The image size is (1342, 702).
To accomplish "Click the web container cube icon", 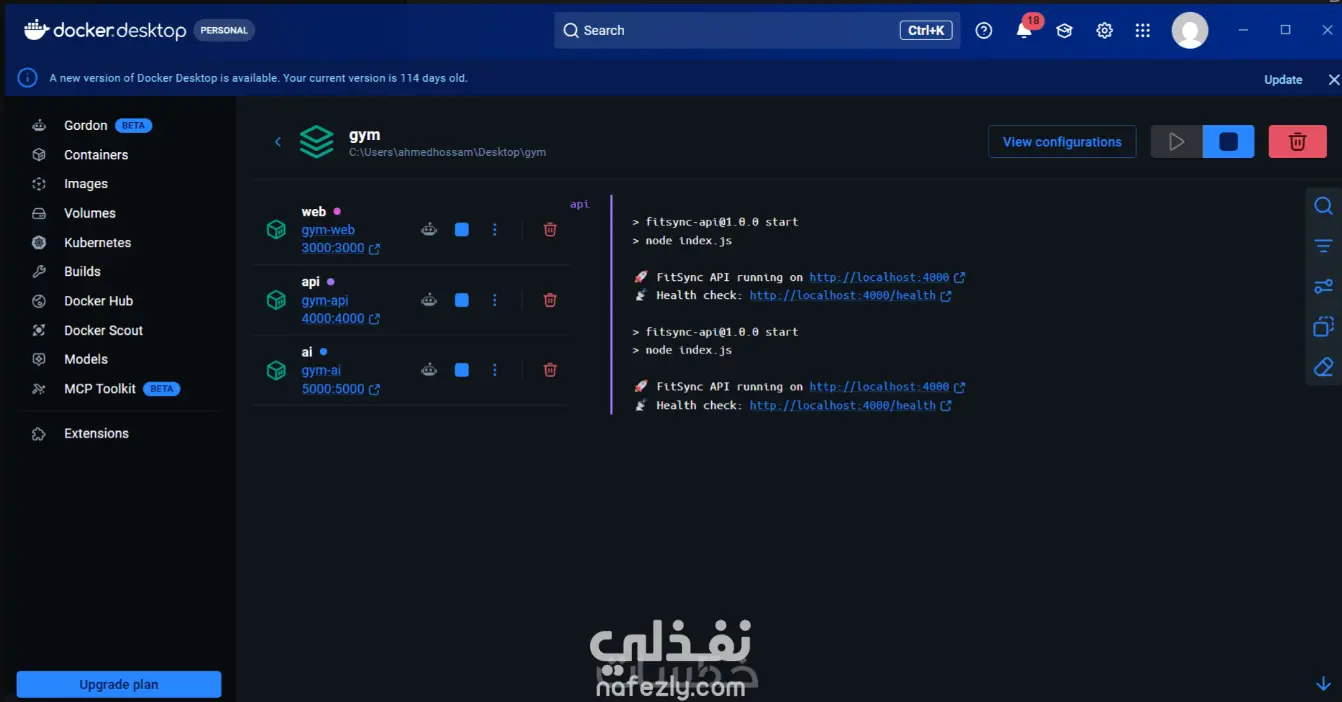I will click(x=276, y=230).
